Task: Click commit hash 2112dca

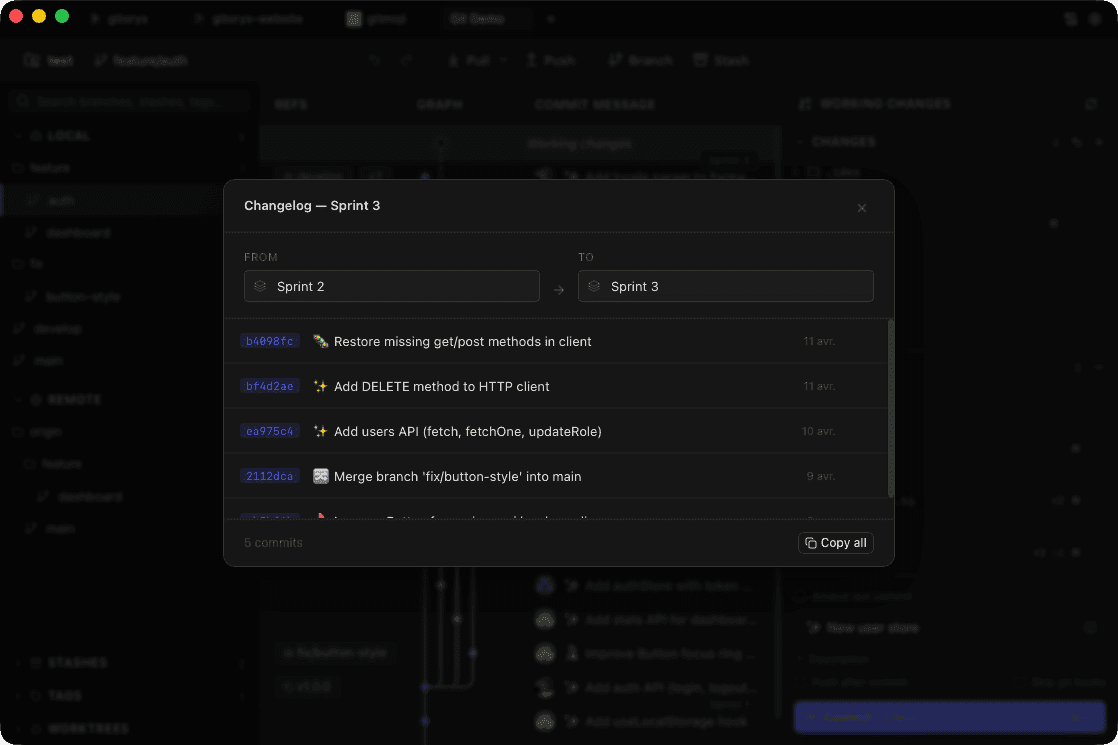Action: [x=270, y=476]
